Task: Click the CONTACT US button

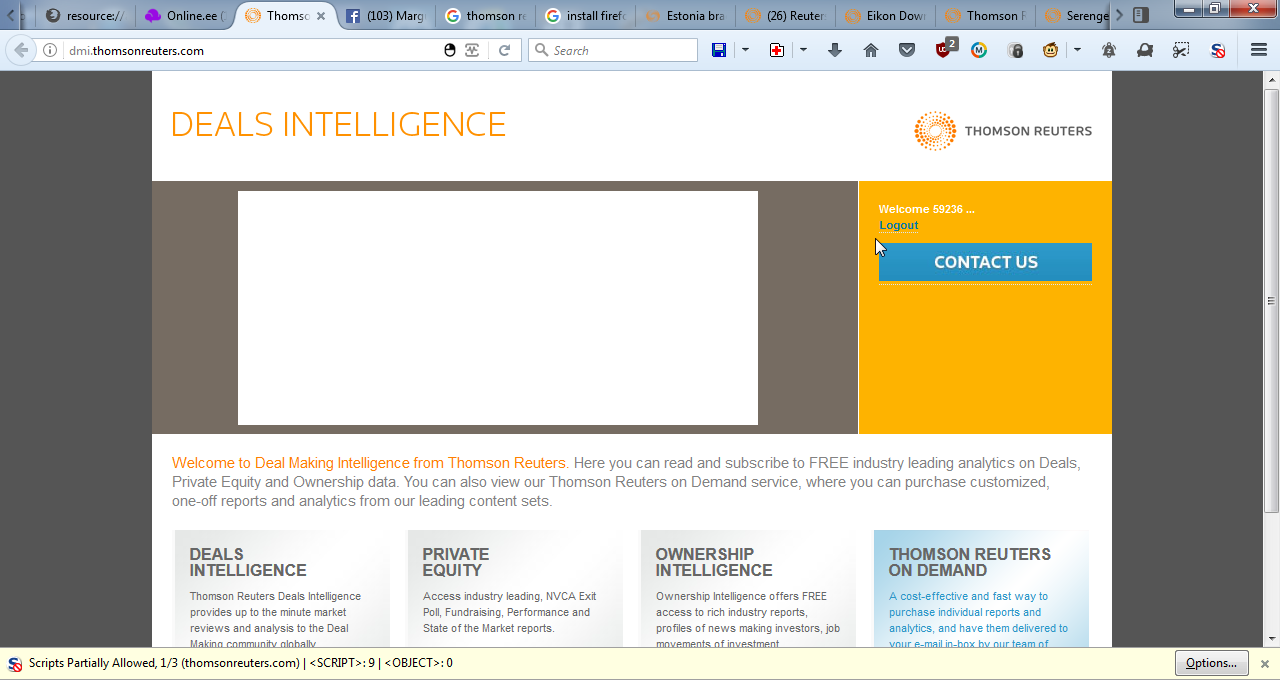Action: point(985,262)
